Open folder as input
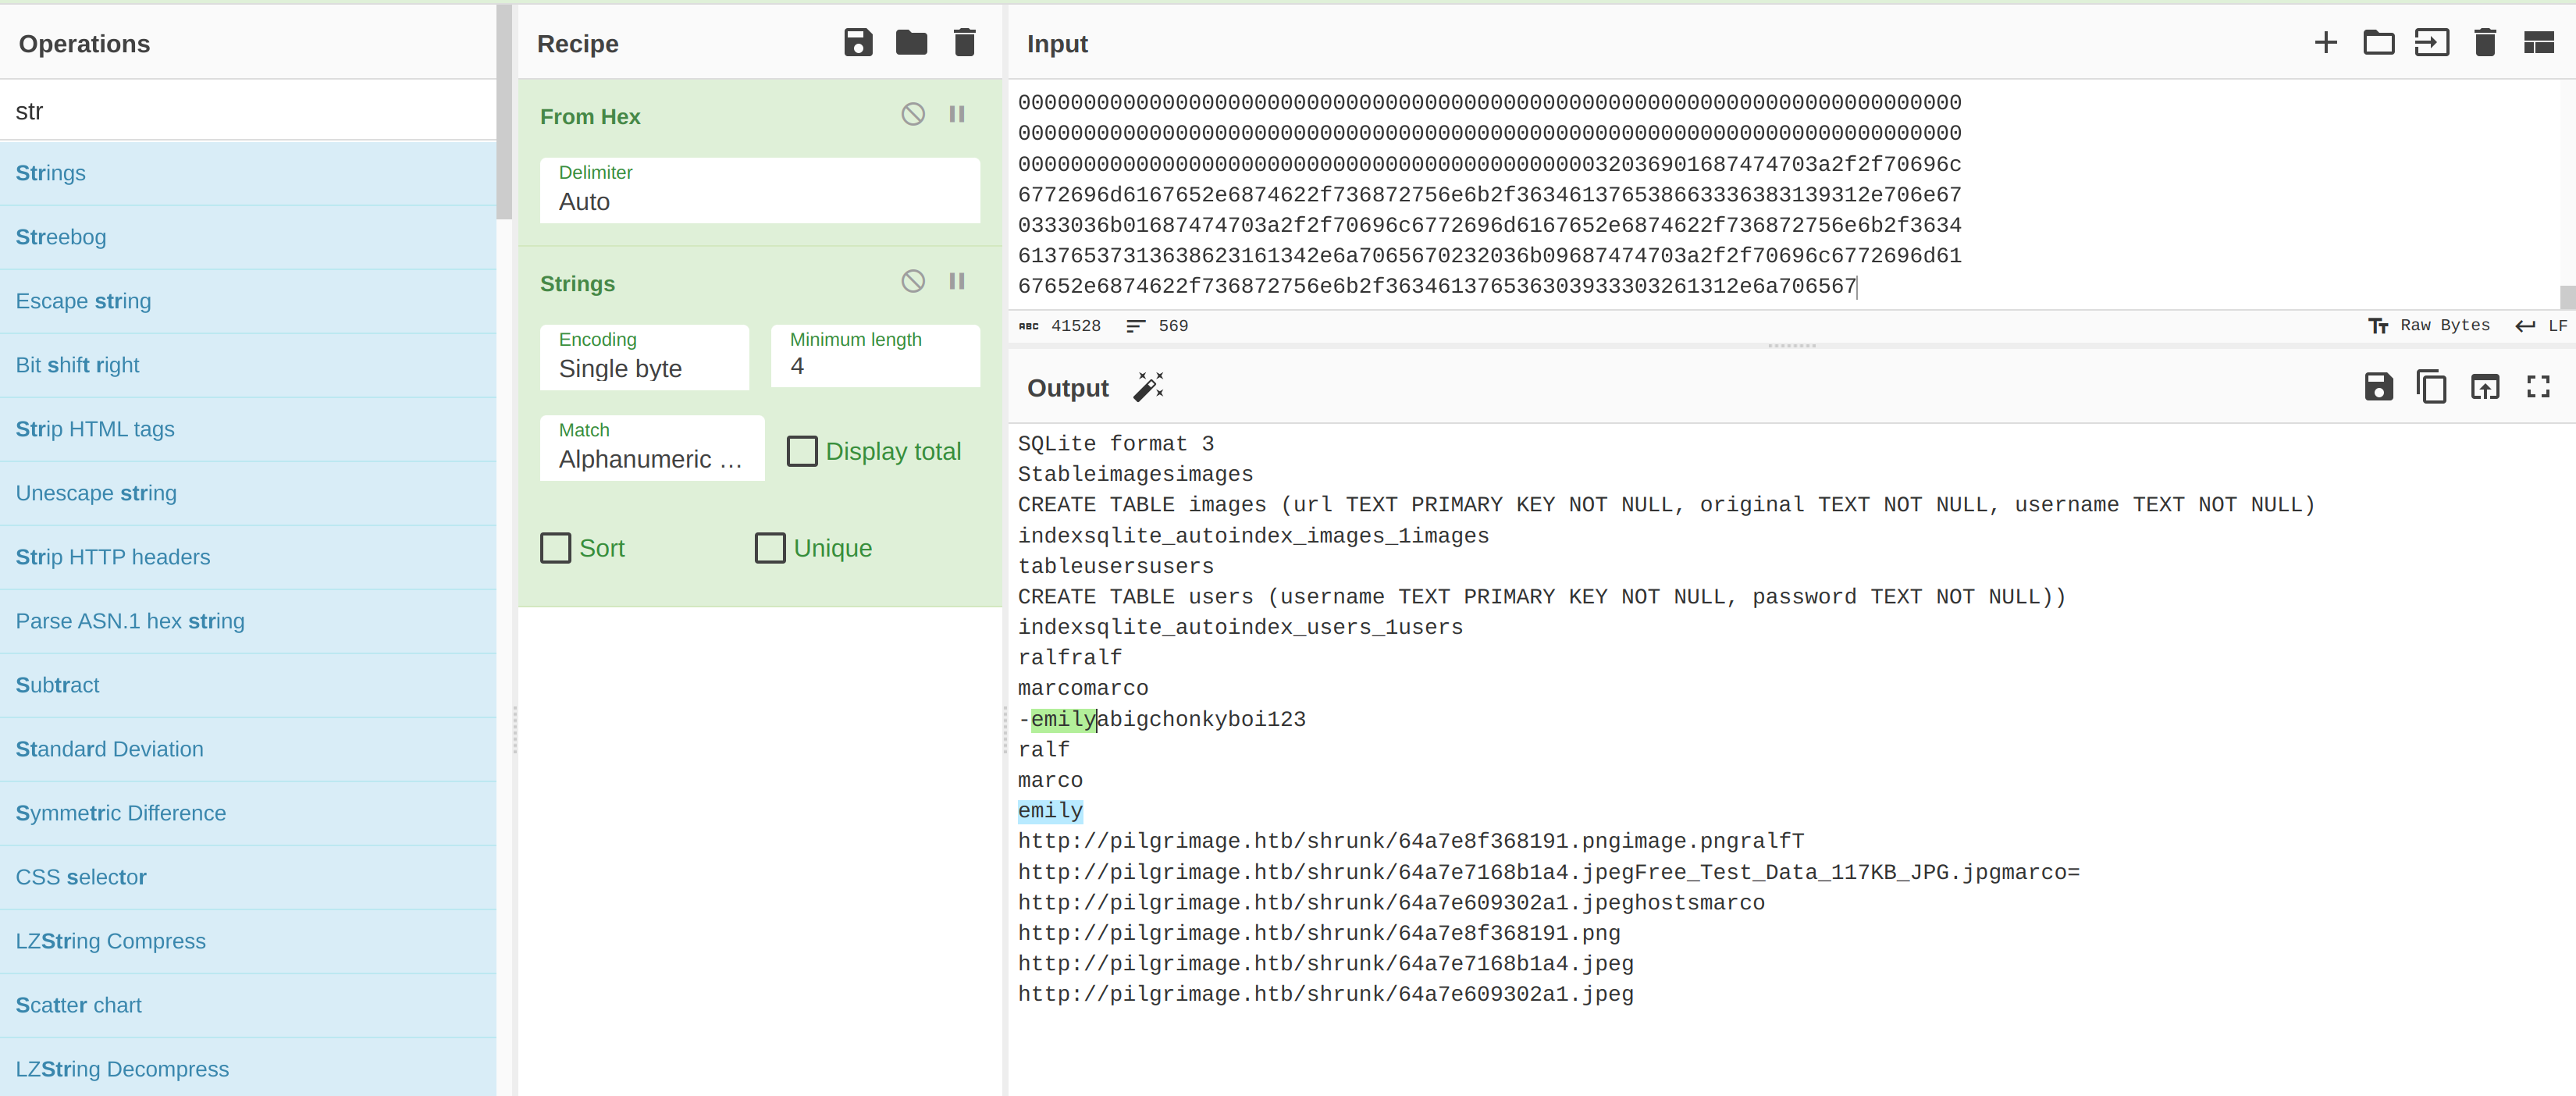The image size is (2576, 1096). click(2378, 43)
